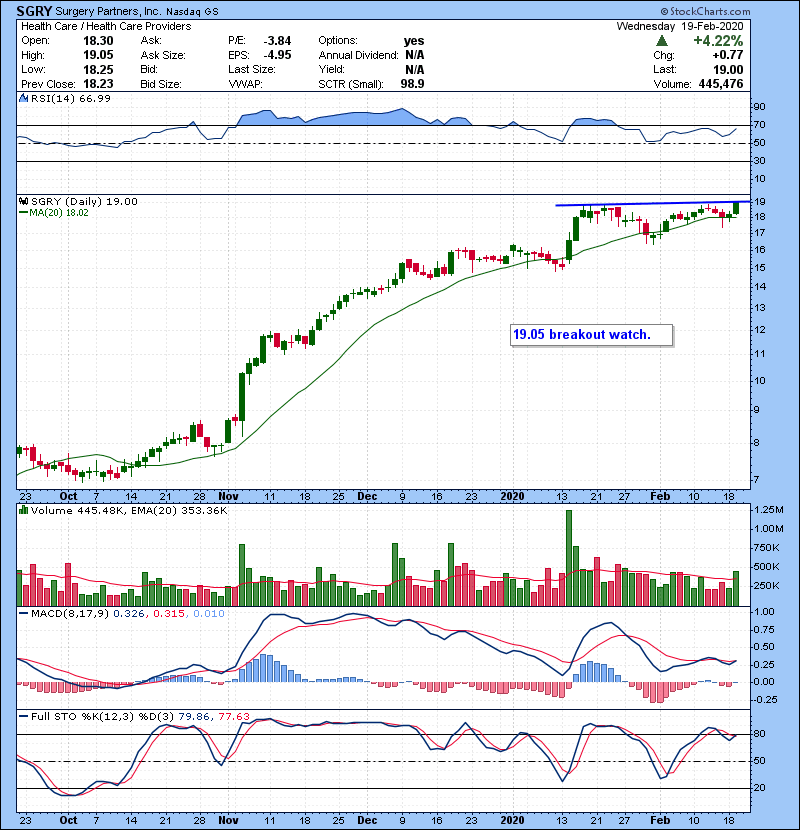This screenshot has height=830, width=800.
Task: Click the Nov label on the date axis
Action: pos(229,495)
